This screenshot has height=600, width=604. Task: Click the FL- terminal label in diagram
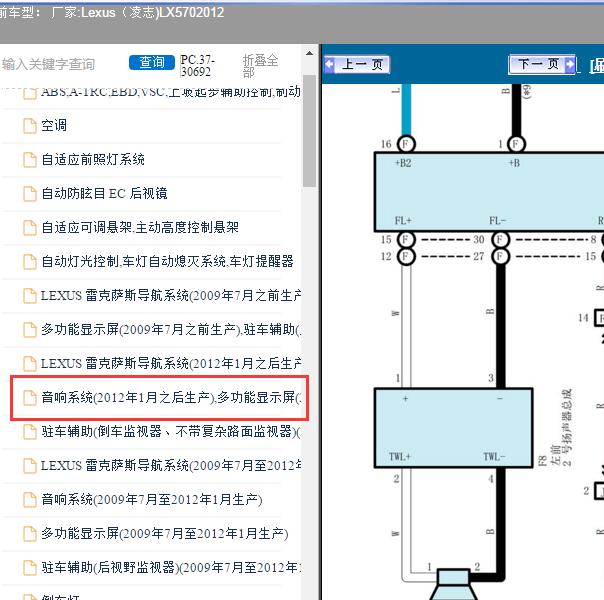click(x=497, y=221)
